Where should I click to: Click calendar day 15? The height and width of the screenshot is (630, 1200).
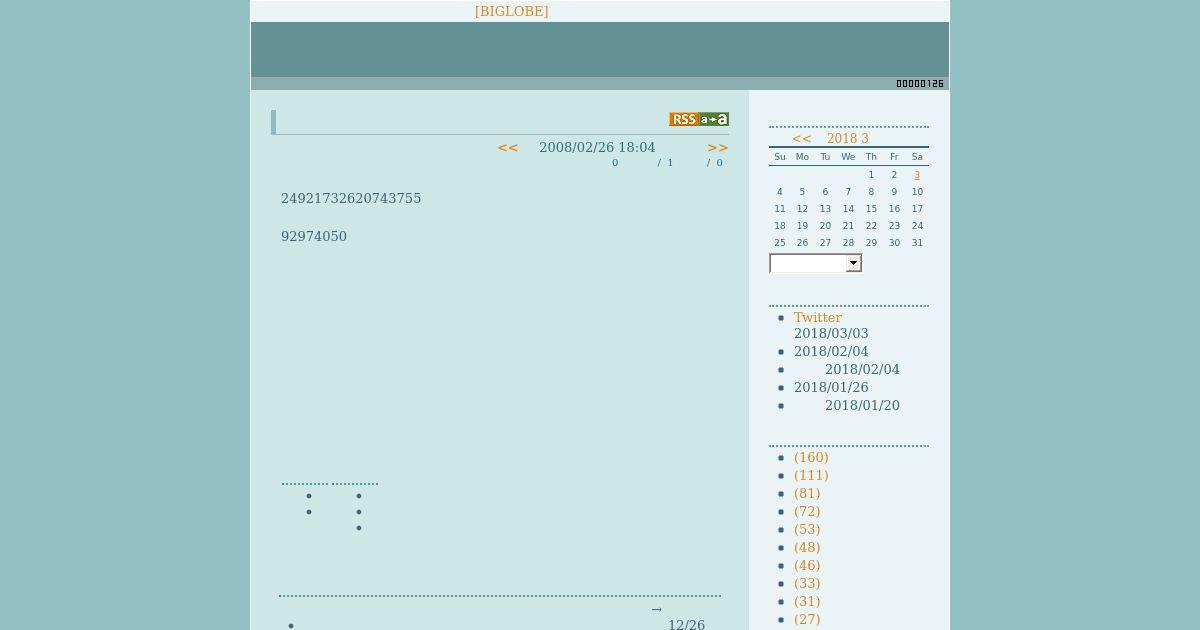[x=871, y=209]
